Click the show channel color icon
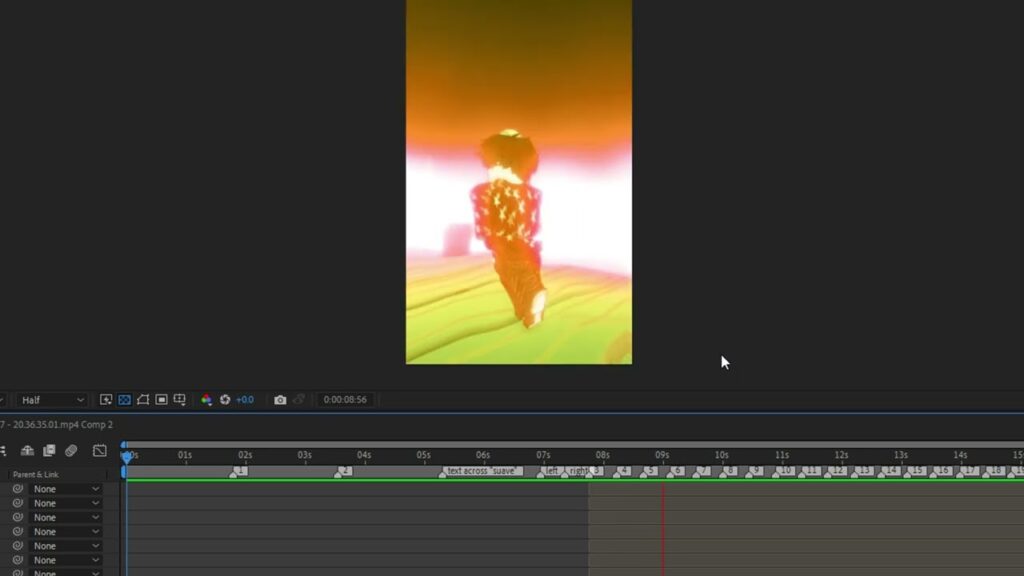 (207, 400)
